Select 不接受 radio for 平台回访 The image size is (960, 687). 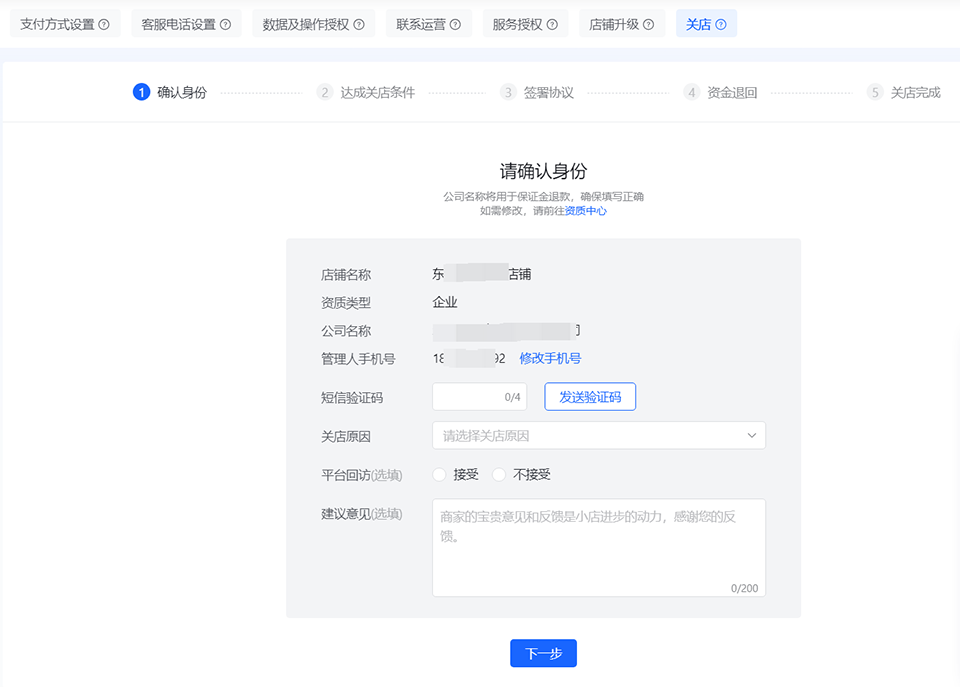pos(499,474)
